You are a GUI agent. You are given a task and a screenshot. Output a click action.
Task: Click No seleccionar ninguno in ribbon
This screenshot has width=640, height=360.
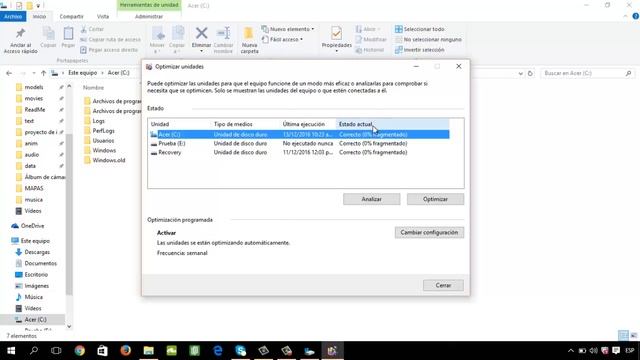coord(428,40)
